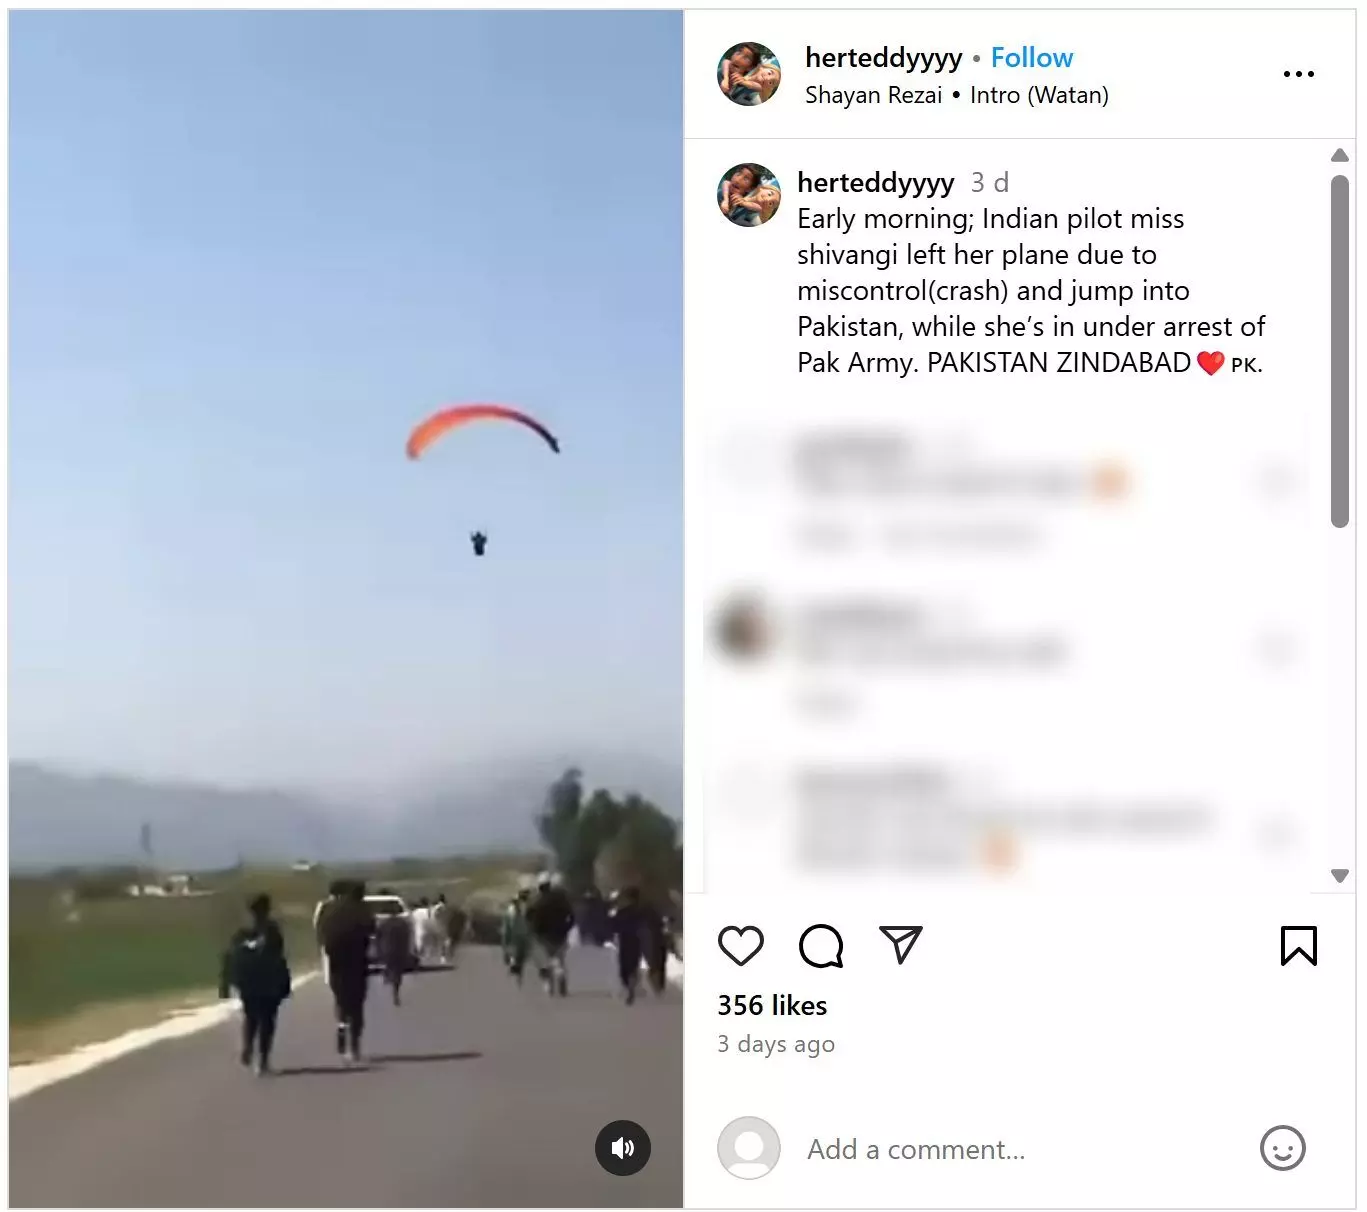The image size is (1367, 1212).
Task: Follow the herteddyyyy account
Action: click(1032, 58)
